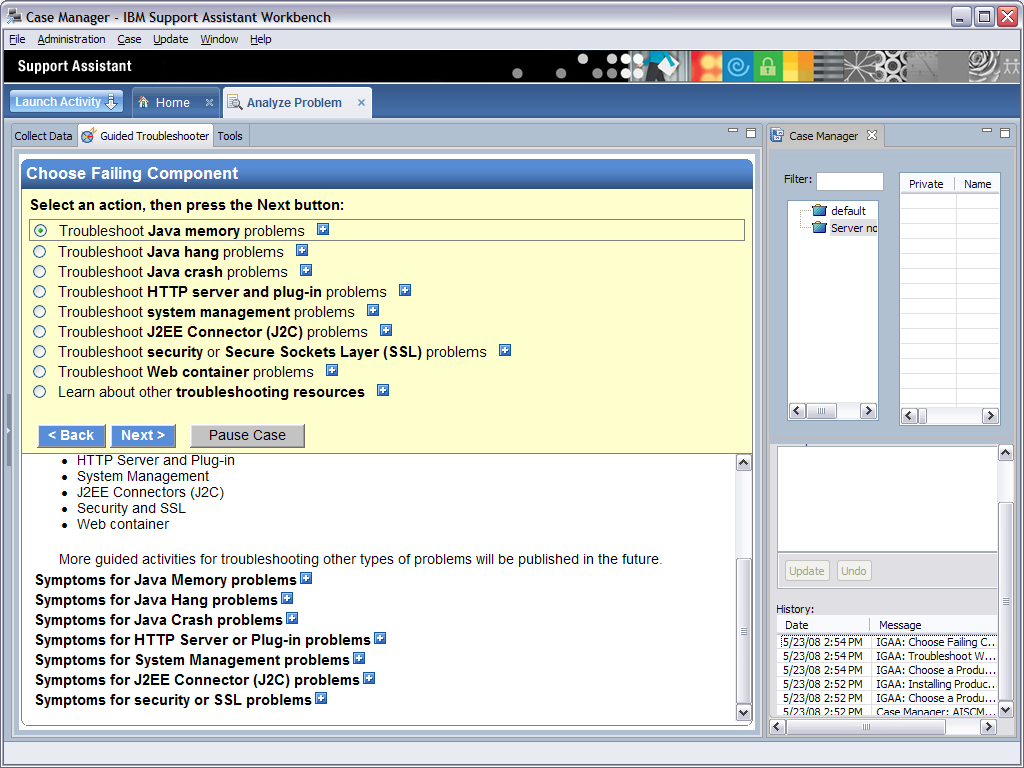Close the Analyze Problem tab

coord(361,103)
